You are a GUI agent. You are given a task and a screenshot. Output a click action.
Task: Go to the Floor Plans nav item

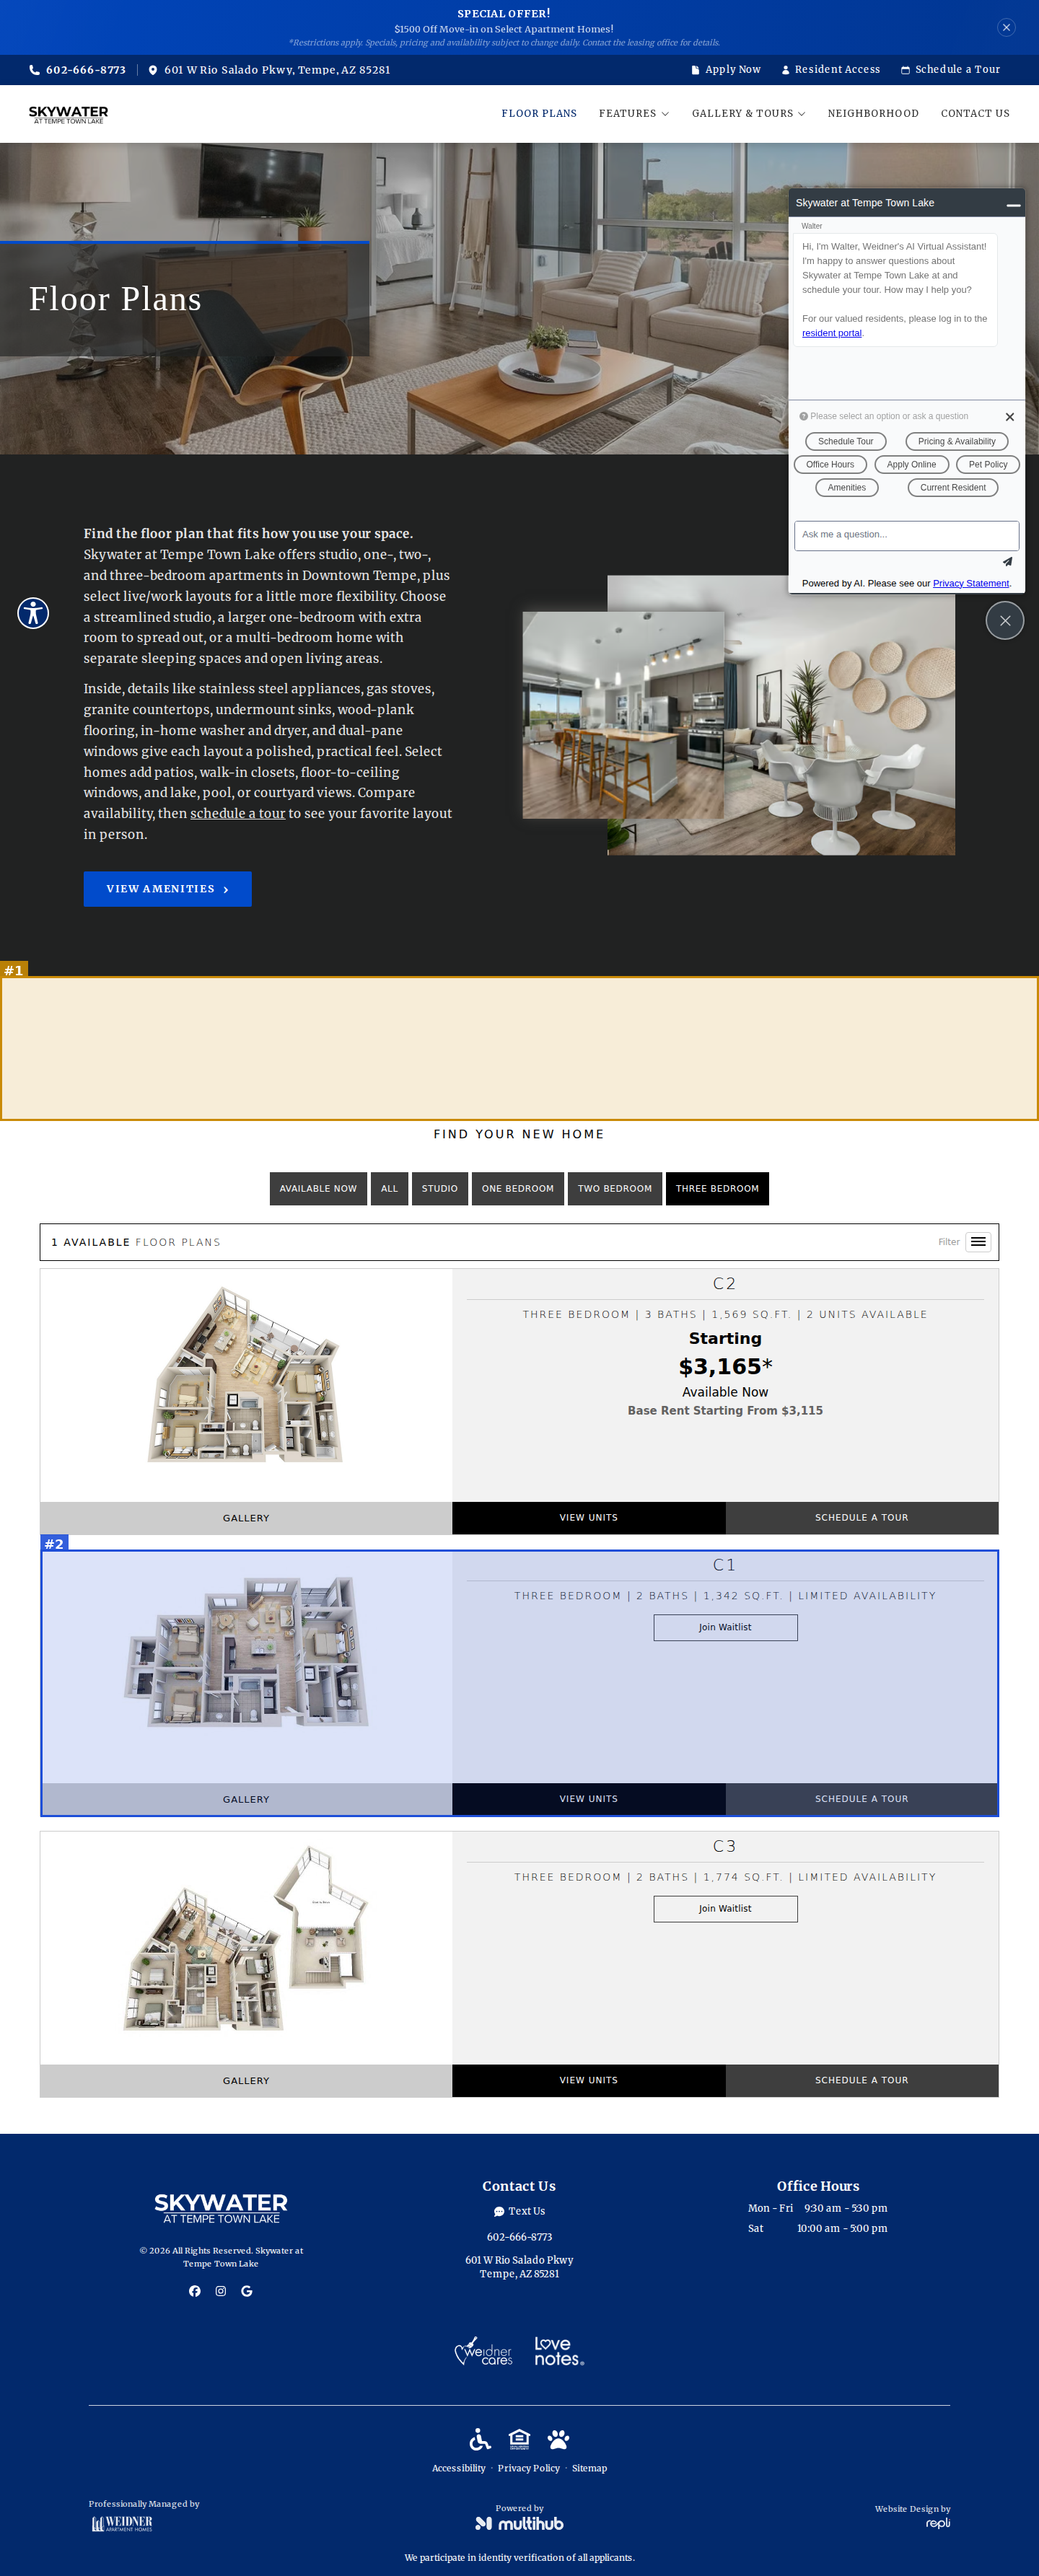(x=539, y=114)
